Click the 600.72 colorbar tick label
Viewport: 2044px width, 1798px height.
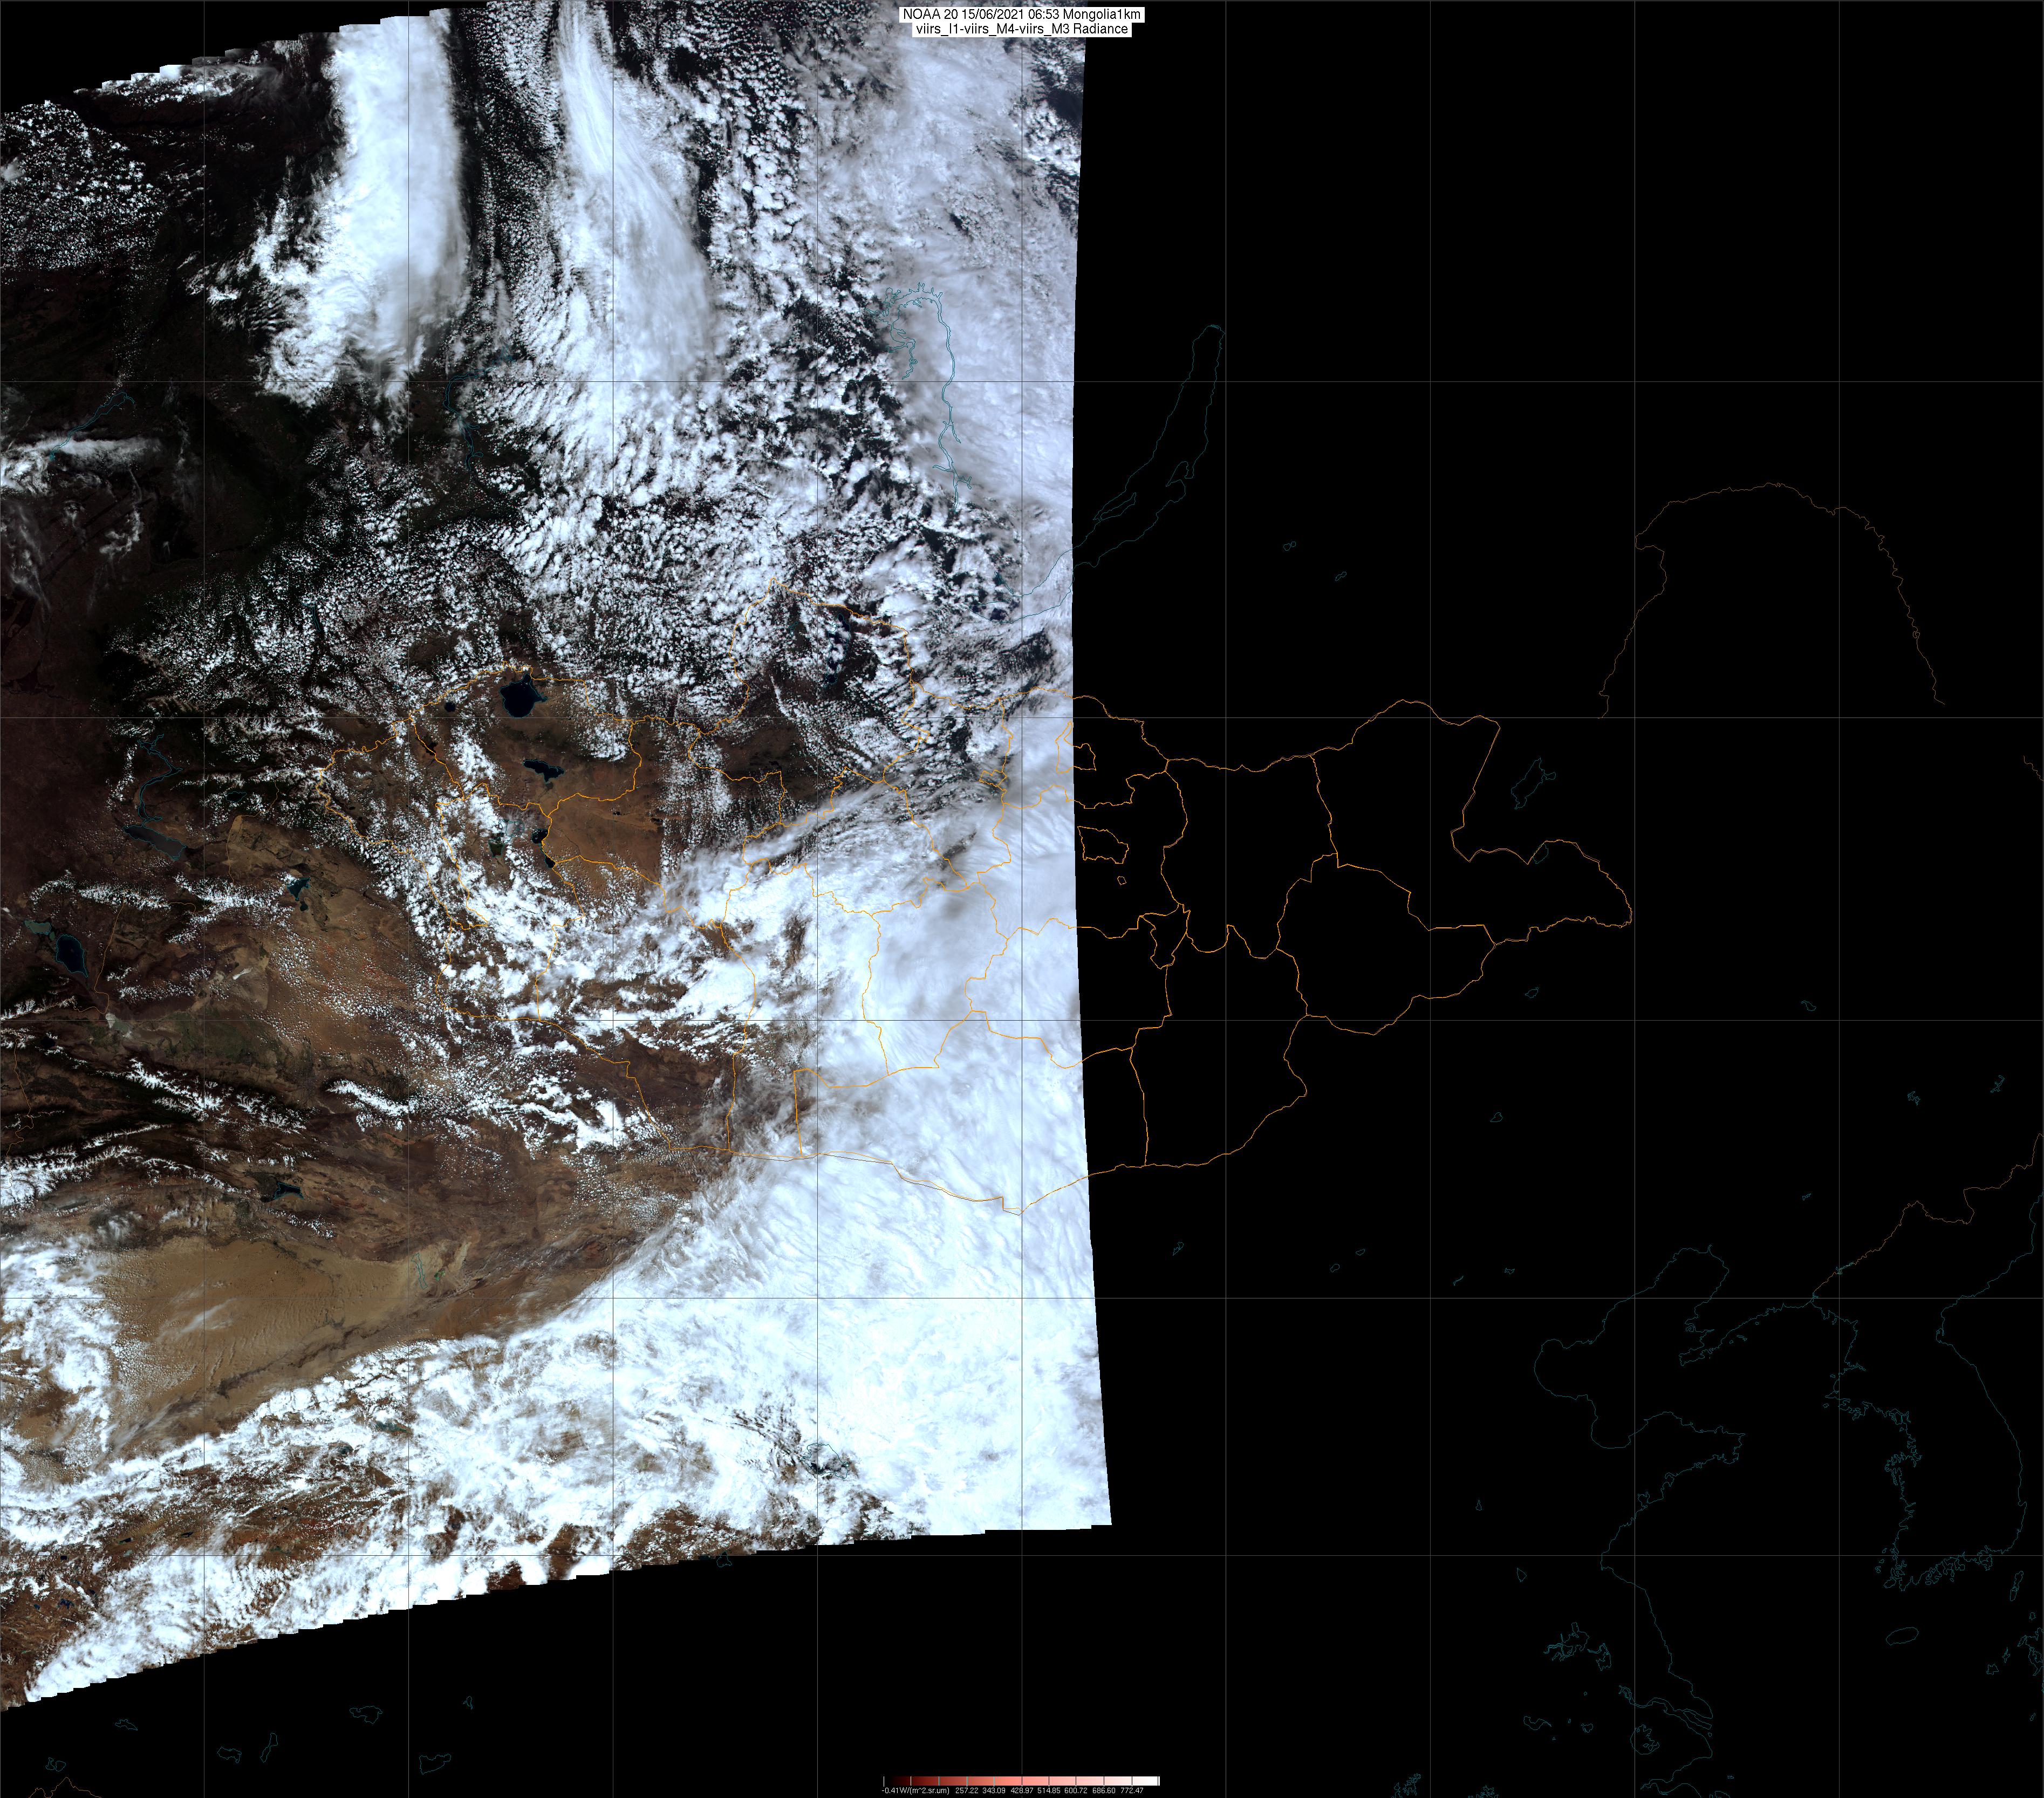tap(1076, 1791)
